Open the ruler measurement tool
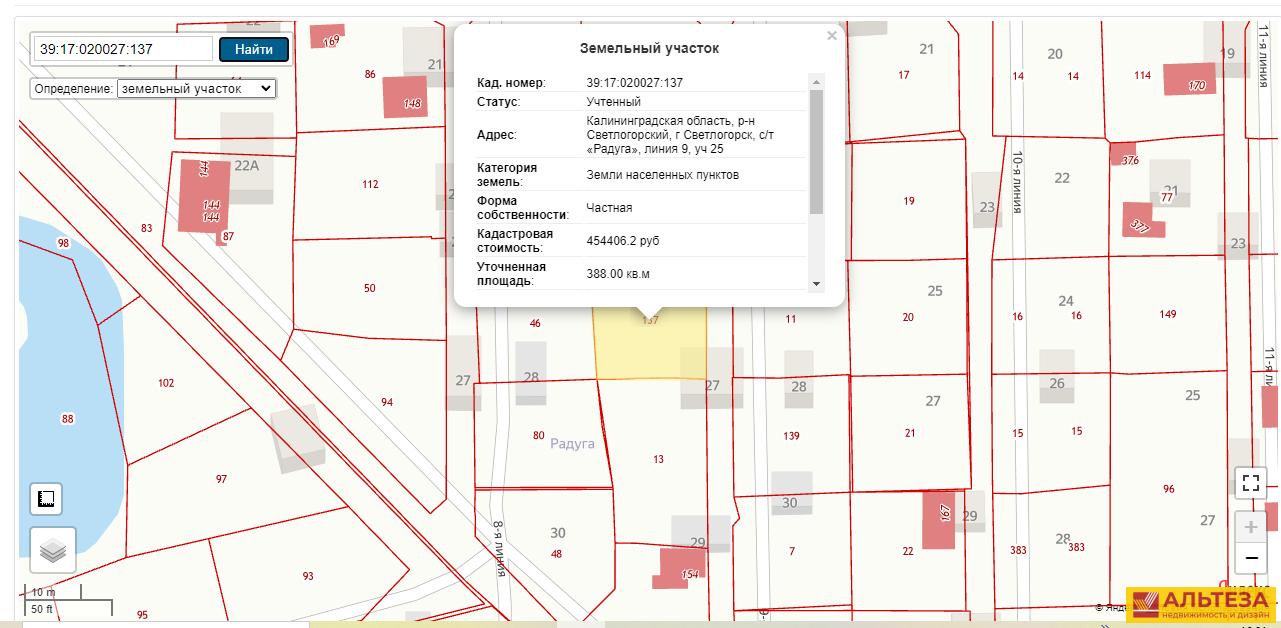The image size is (1281, 628). 46,498
